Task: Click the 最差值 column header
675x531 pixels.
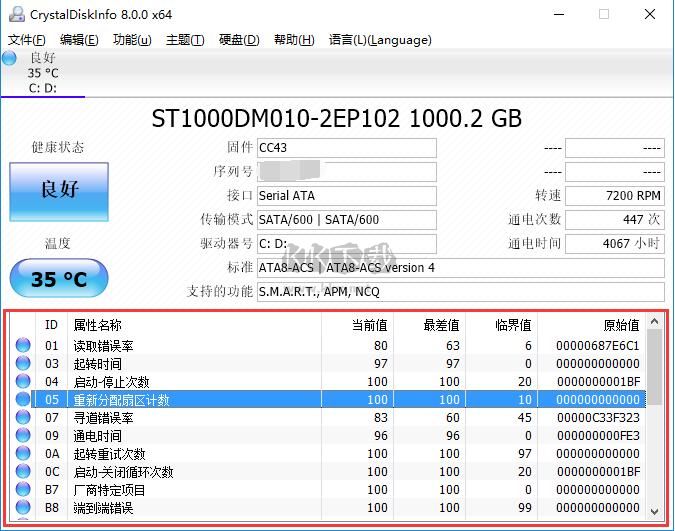Action: click(430, 325)
